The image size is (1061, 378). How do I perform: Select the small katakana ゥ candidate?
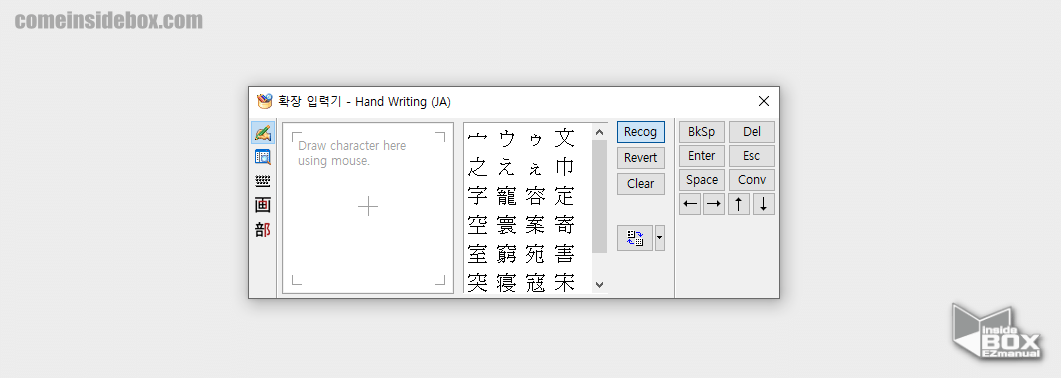(x=535, y=140)
